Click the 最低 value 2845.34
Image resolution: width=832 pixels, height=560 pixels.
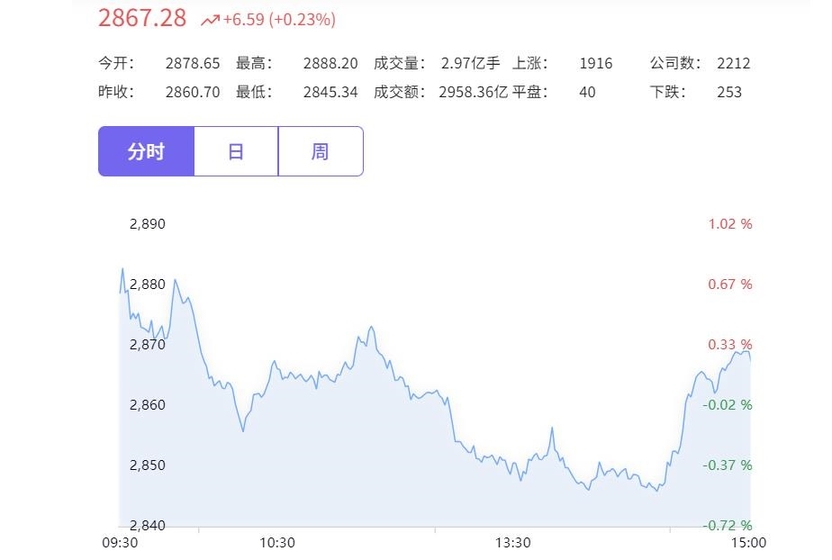click(331, 92)
